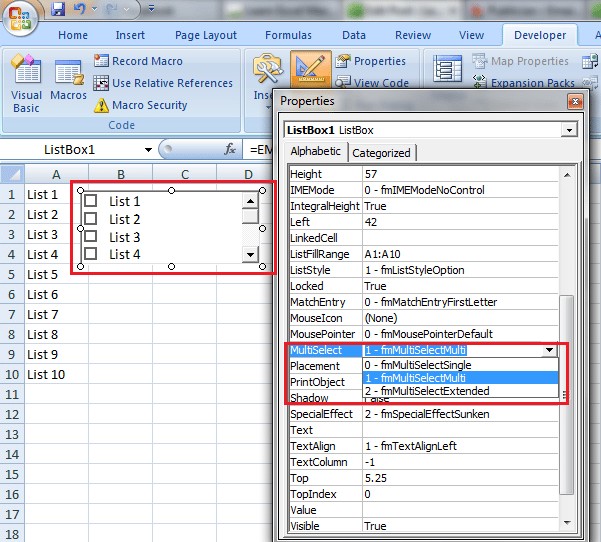Image resolution: width=601 pixels, height=542 pixels.
Task: Undo last action in quick access toolbar
Action: point(79,8)
